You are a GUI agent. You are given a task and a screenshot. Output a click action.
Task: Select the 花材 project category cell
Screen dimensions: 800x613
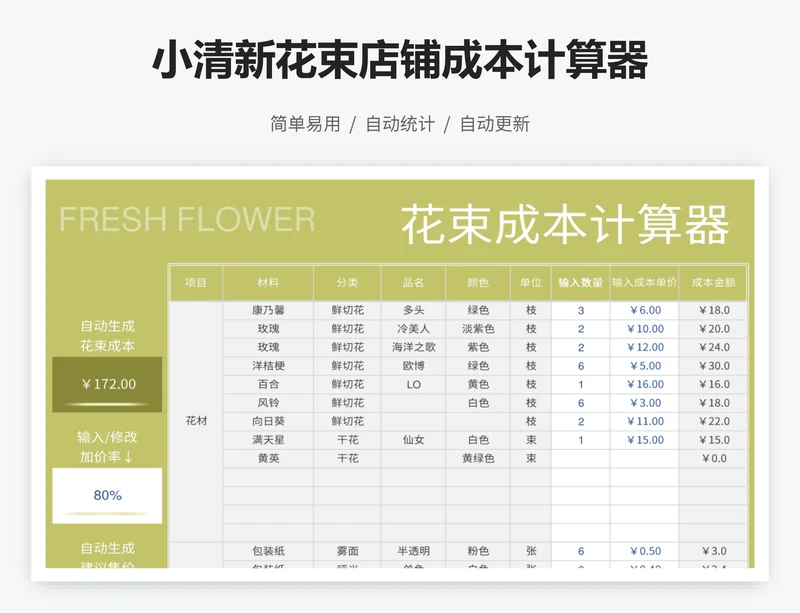click(x=196, y=421)
